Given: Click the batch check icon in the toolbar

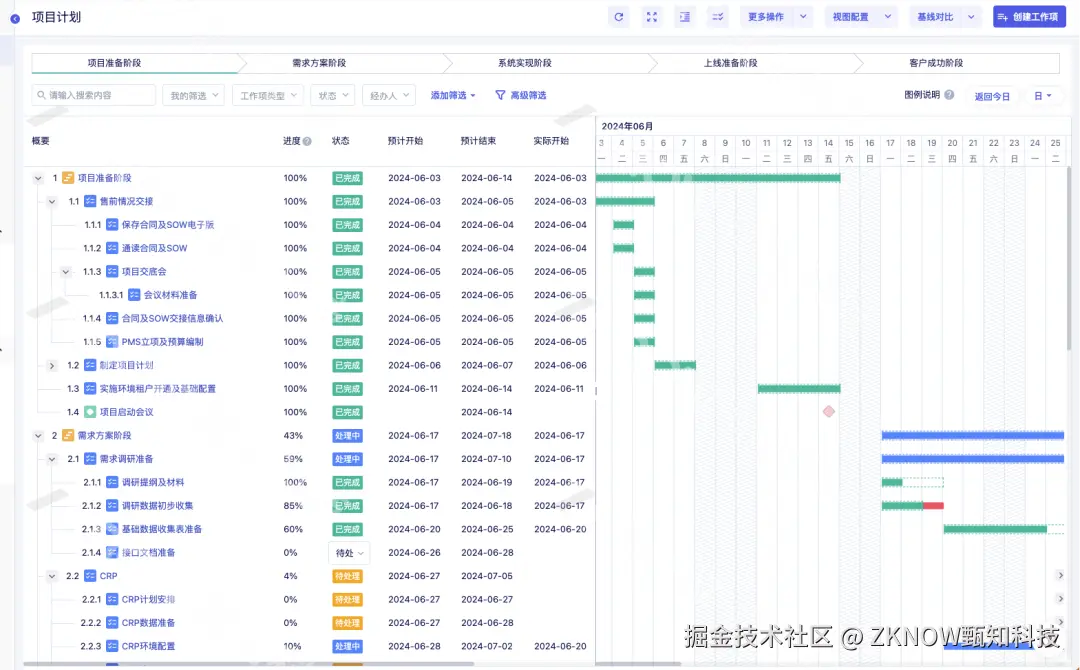Looking at the screenshot, I should coord(718,17).
